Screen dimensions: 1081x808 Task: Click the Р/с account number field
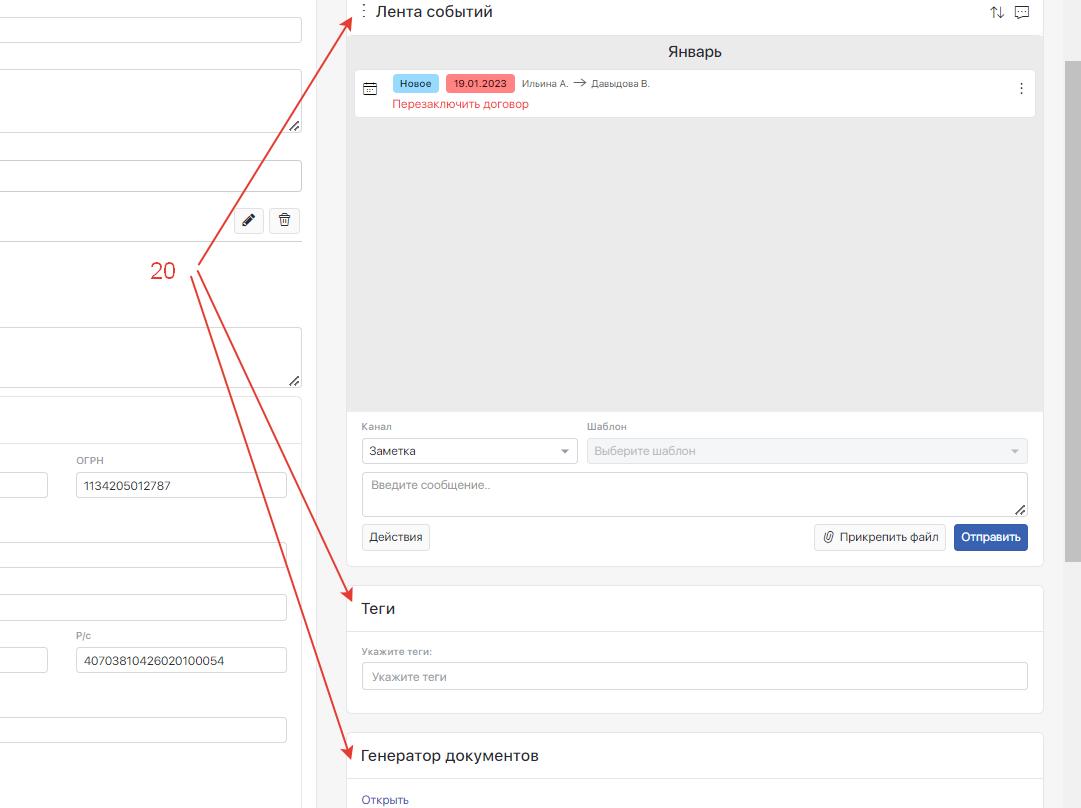tap(181, 660)
